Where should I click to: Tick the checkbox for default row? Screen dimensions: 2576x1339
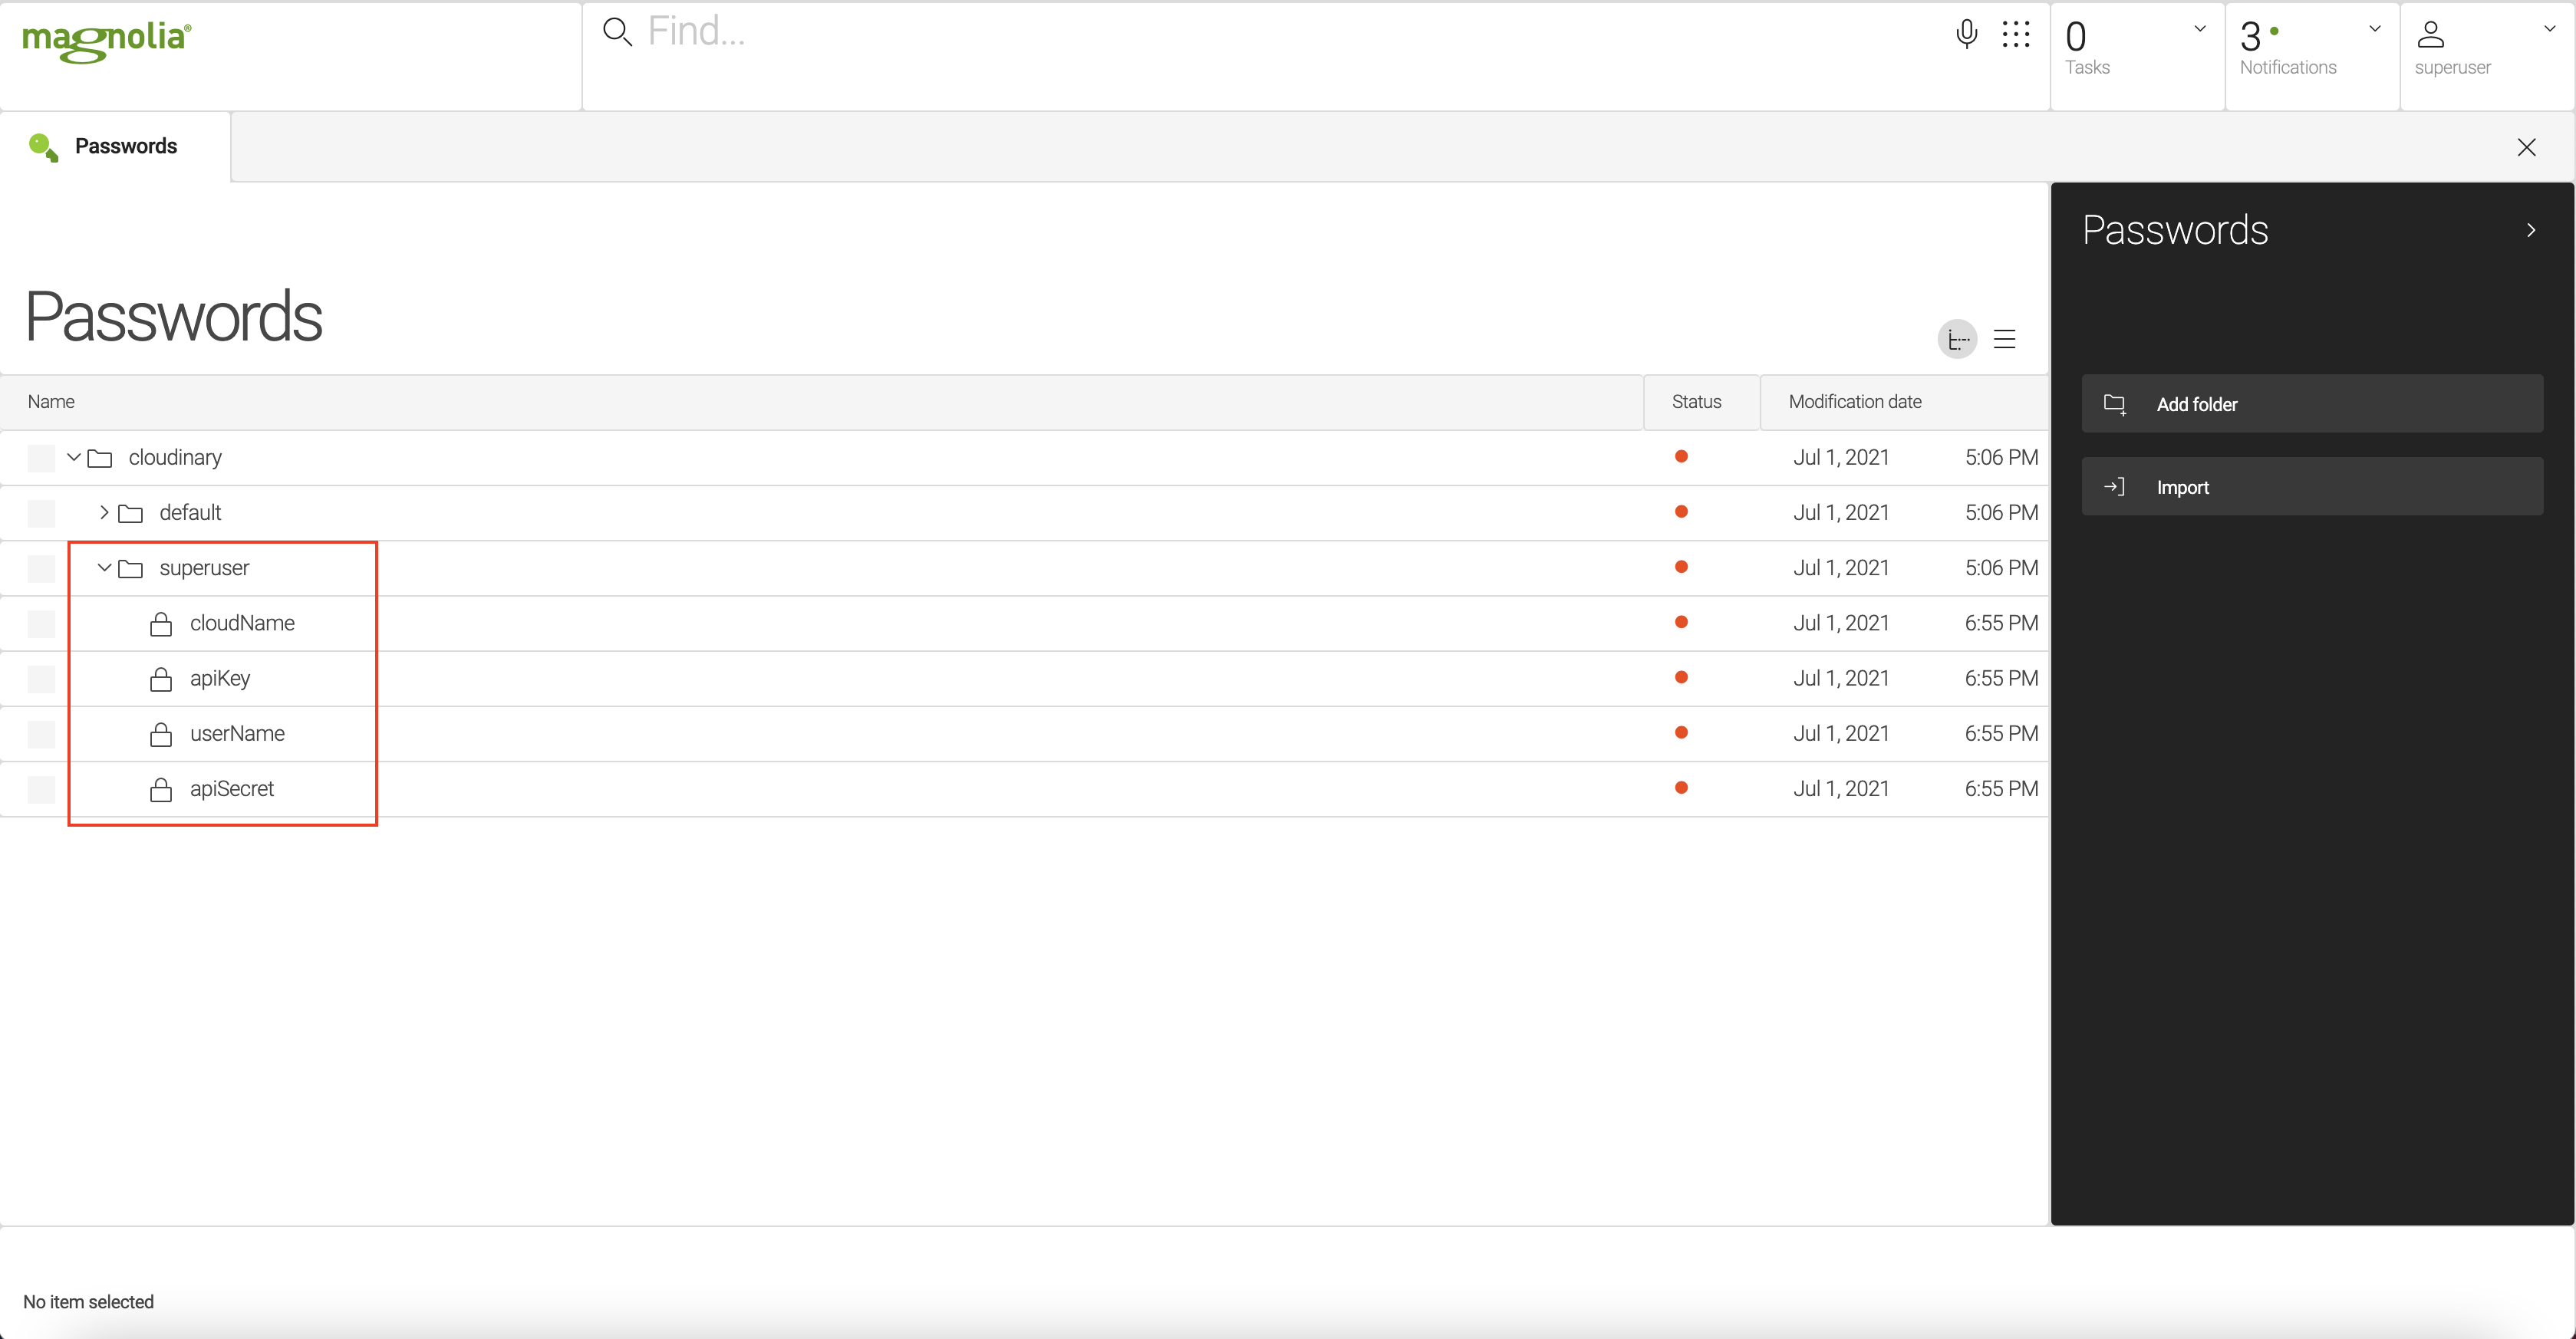tap(41, 513)
